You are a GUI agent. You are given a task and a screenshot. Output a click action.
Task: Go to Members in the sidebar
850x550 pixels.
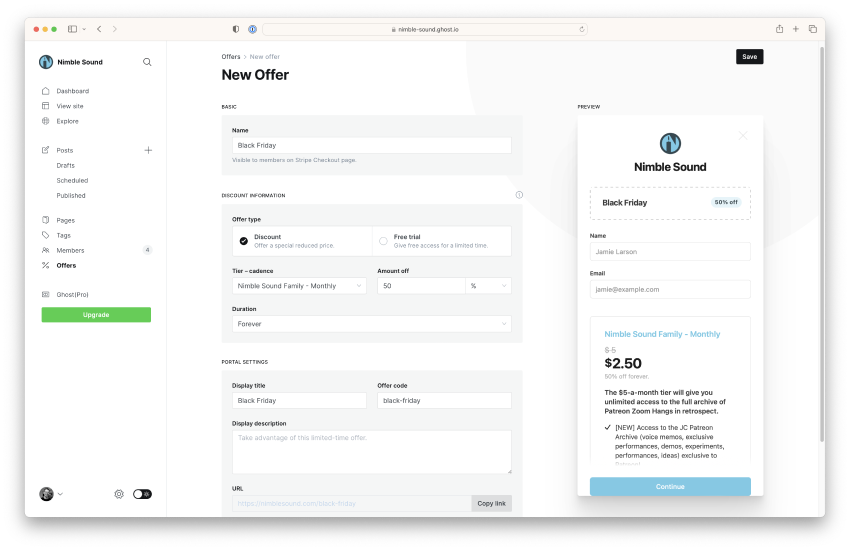(x=70, y=250)
